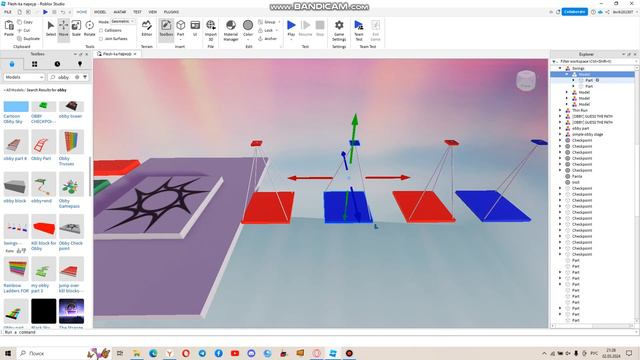Click the Collaborate button
640x360 pixels.
(575, 12)
